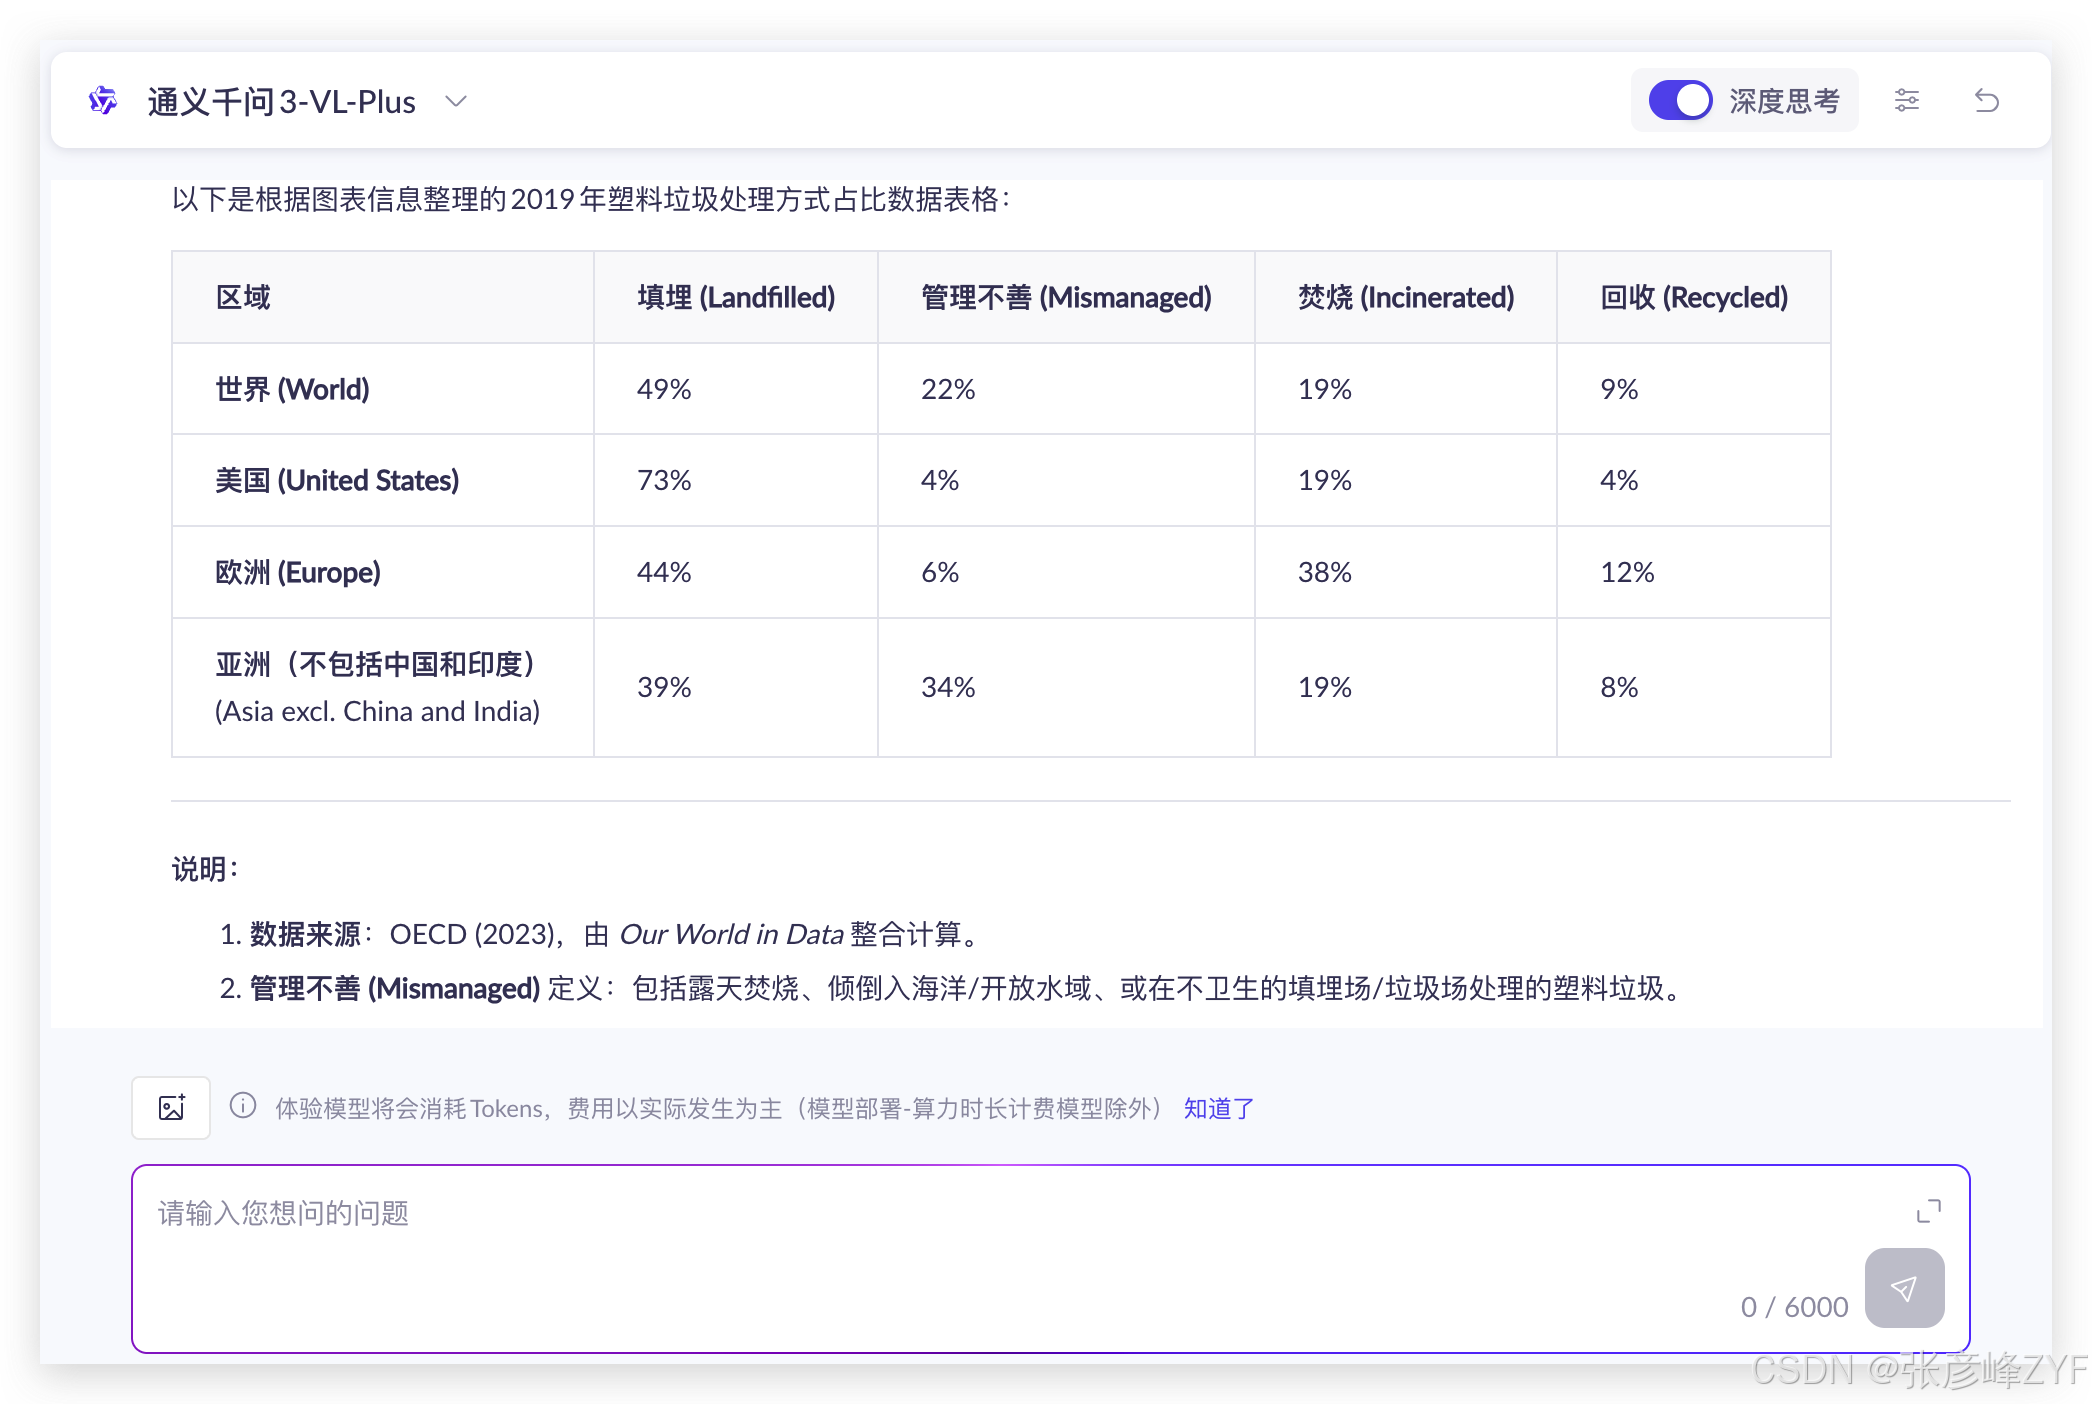Click the Tongyi Qianwen logo icon
This screenshot has width=2092, height=1404.
pos(103,101)
